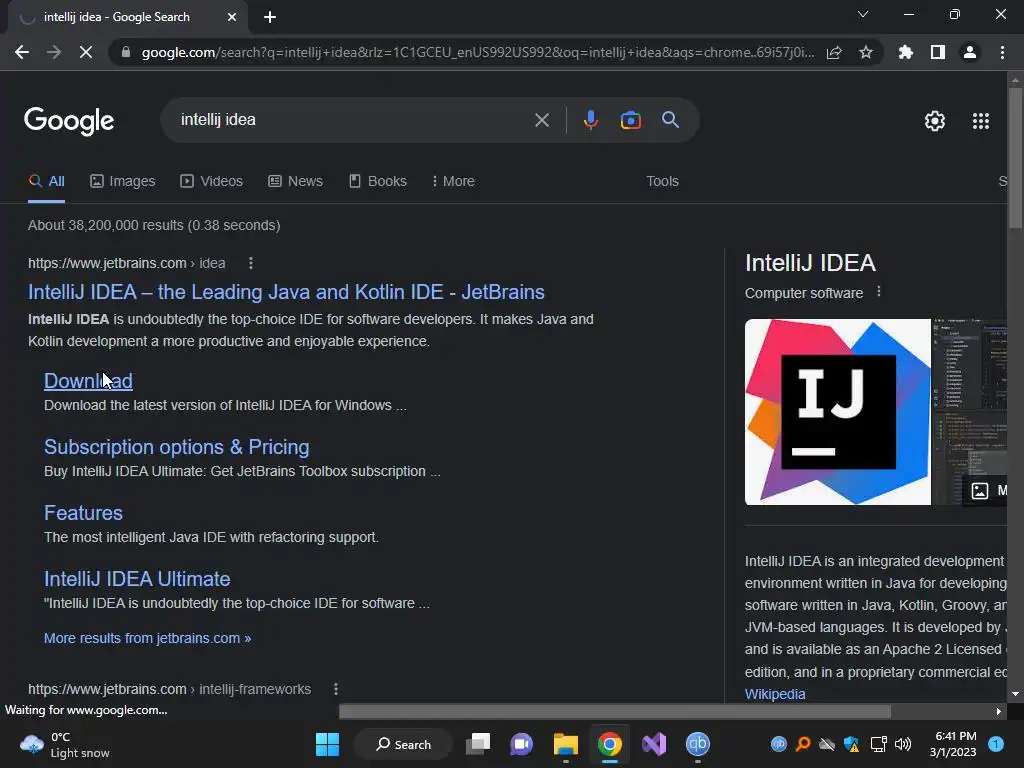Click inside the intellij idea search field
The height and width of the screenshot is (768, 1024).
353,120
